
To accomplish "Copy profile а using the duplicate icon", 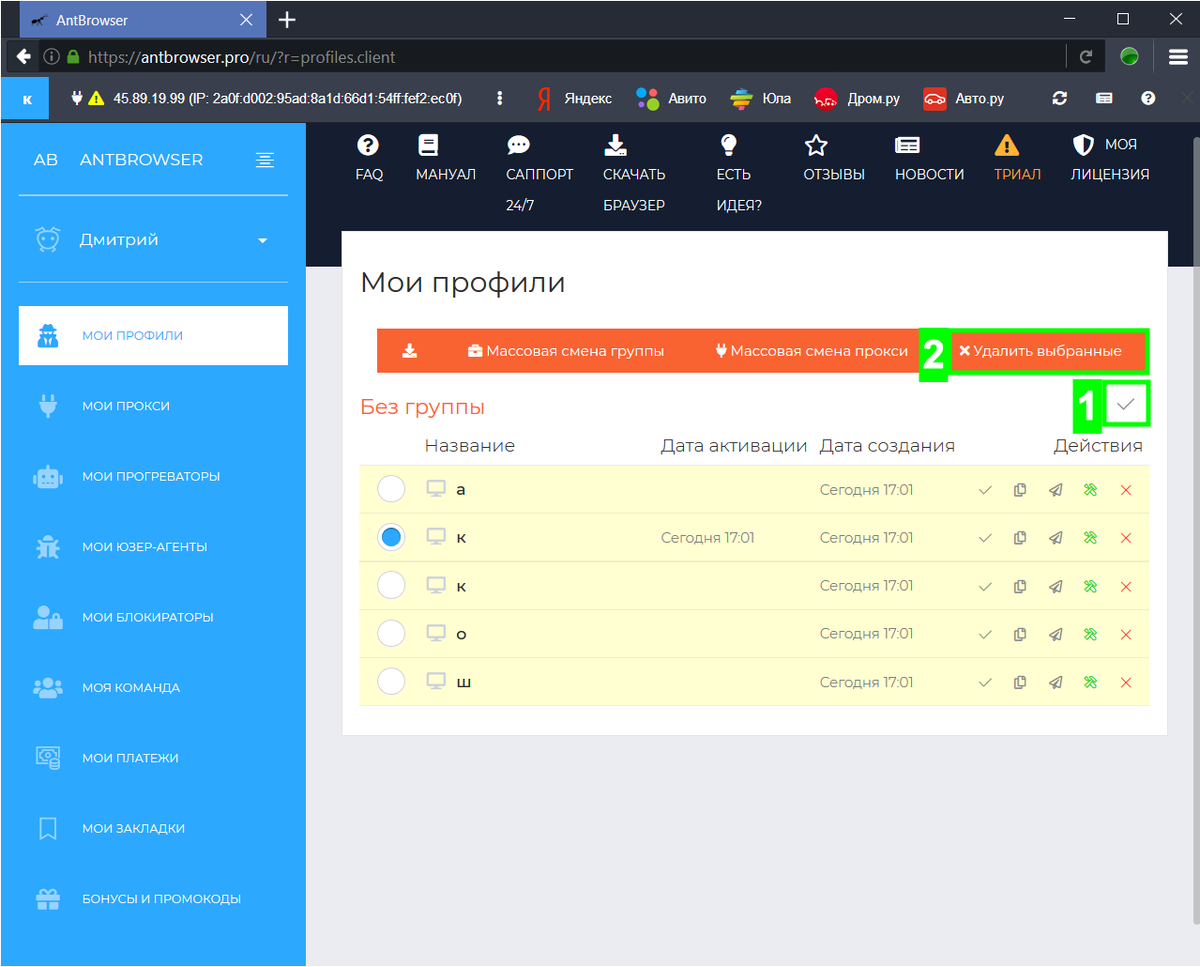I will tap(1020, 490).
